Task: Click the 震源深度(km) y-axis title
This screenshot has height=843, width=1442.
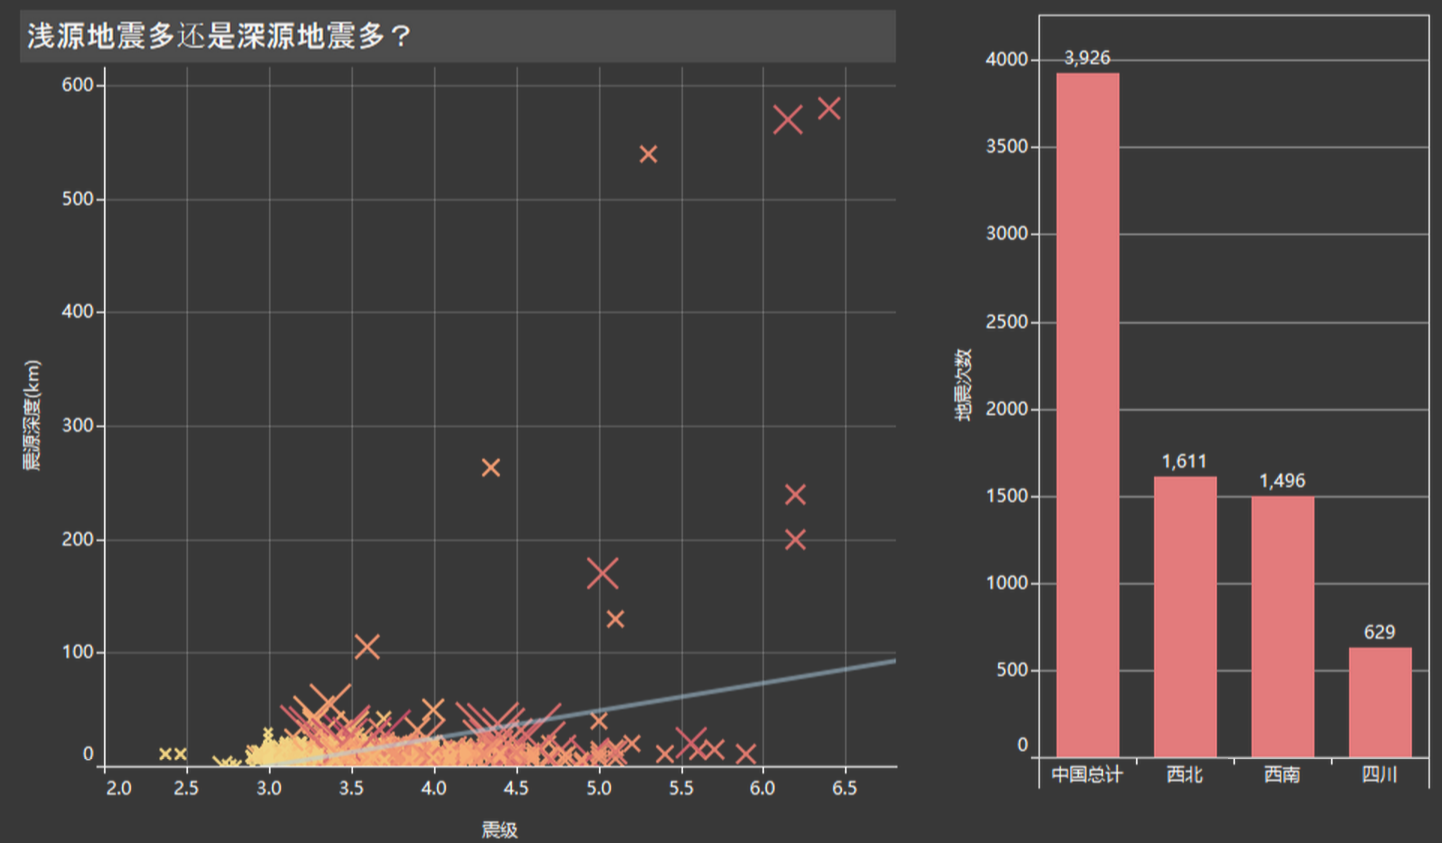Action: pos(33,415)
